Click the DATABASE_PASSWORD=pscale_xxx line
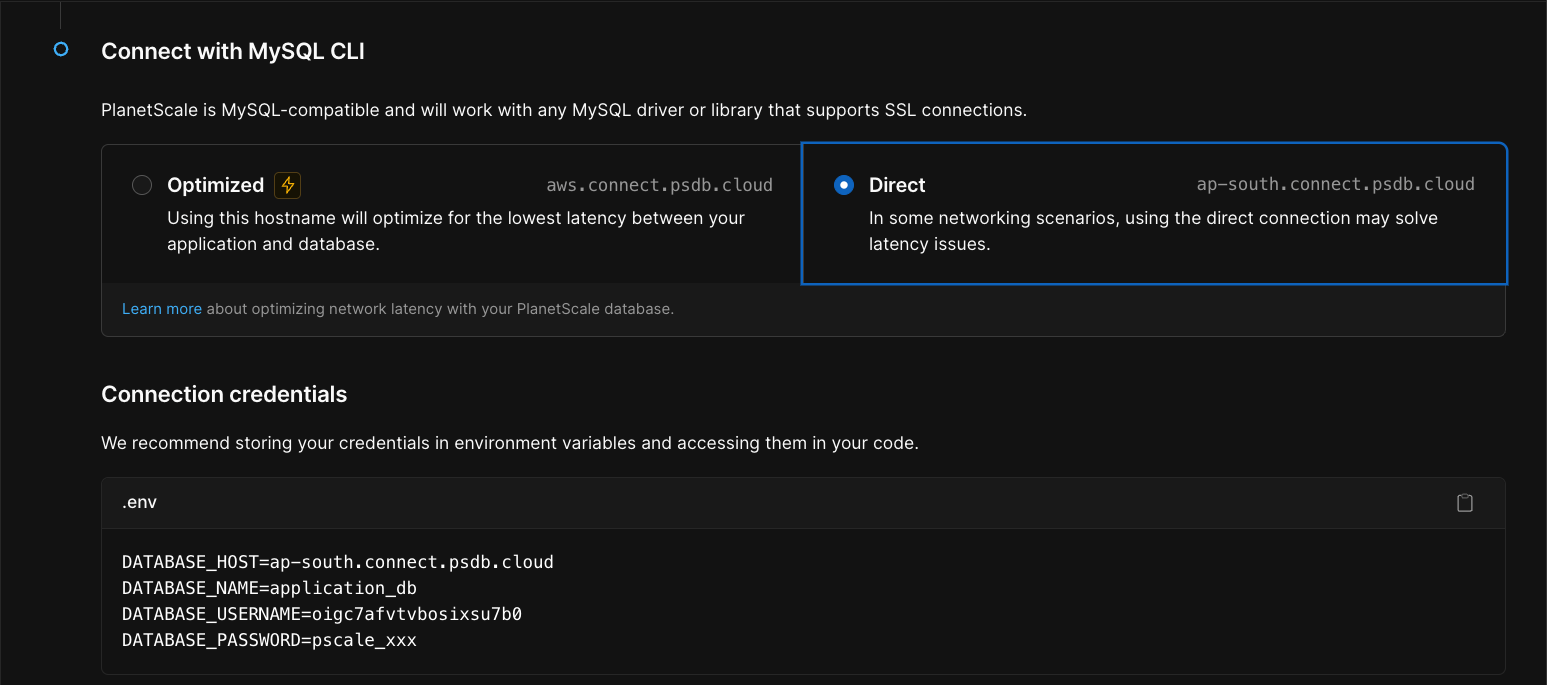This screenshot has height=685, width=1547. click(x=269, y=640)
